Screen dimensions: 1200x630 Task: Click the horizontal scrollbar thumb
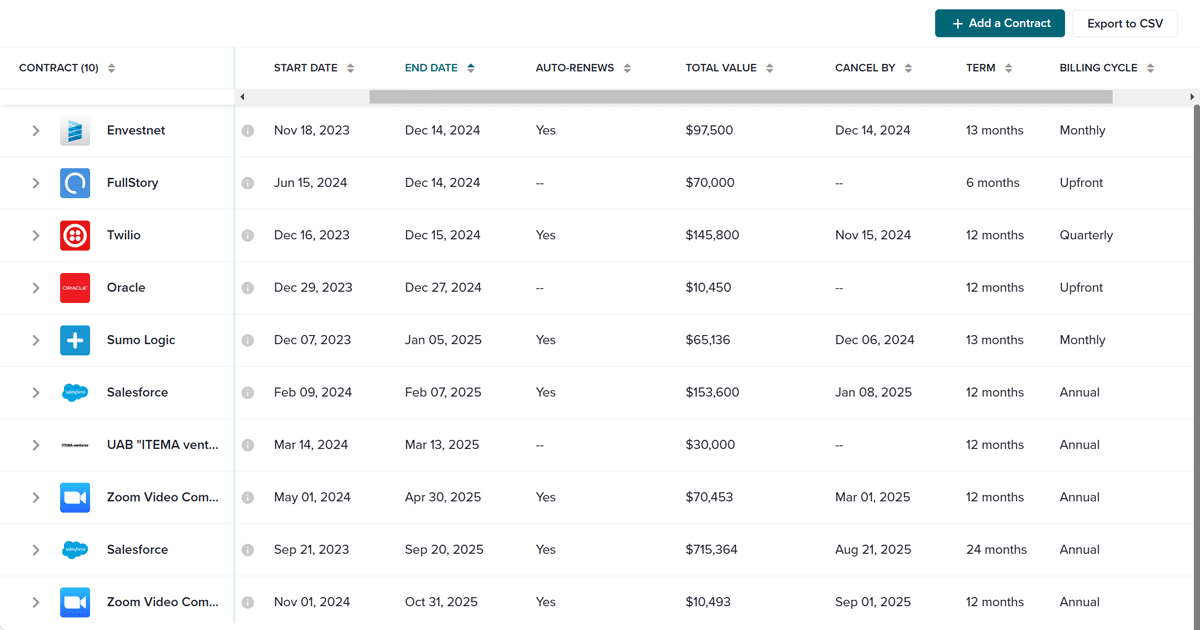[740, 97]
